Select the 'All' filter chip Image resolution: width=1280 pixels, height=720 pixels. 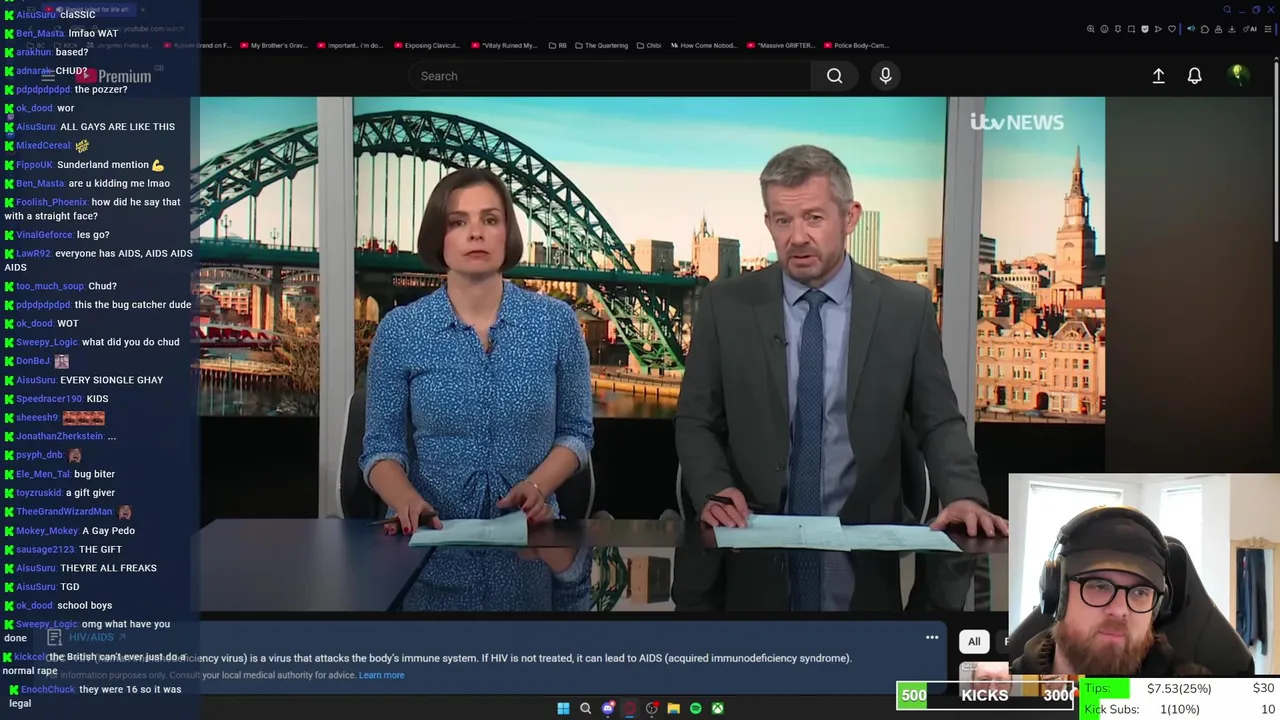pos(974,641)
